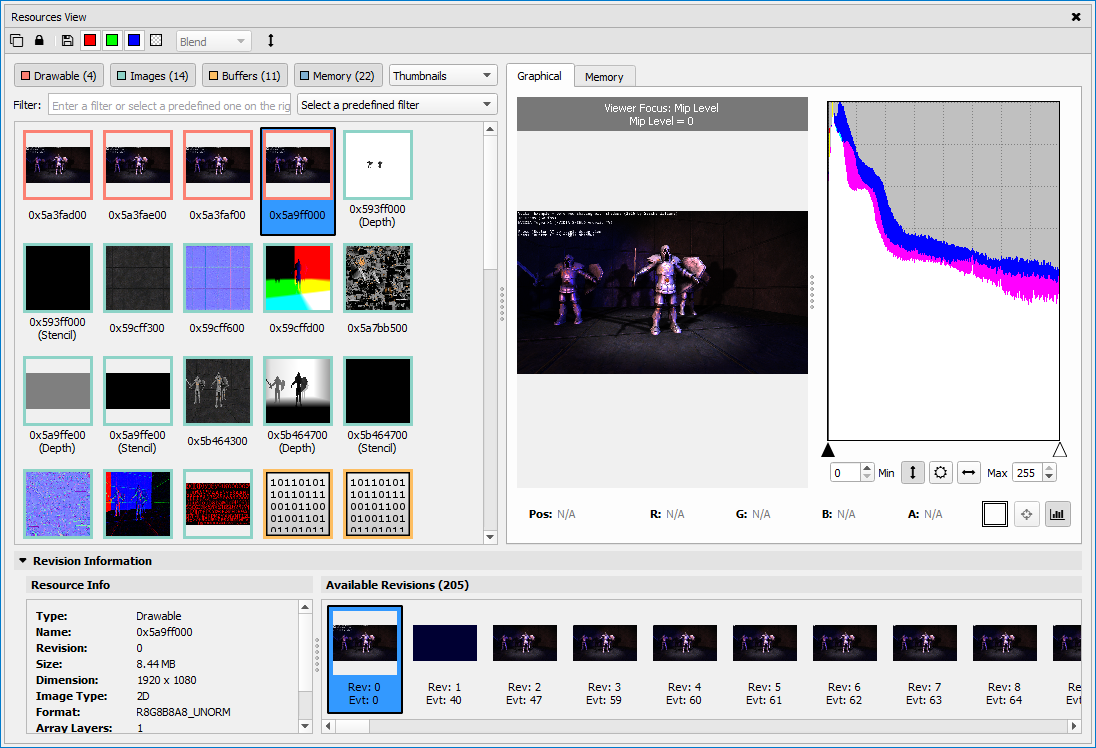The image size is (1096, 748).
Task: Click the crosshair target button
Action: pos(1026,514)
